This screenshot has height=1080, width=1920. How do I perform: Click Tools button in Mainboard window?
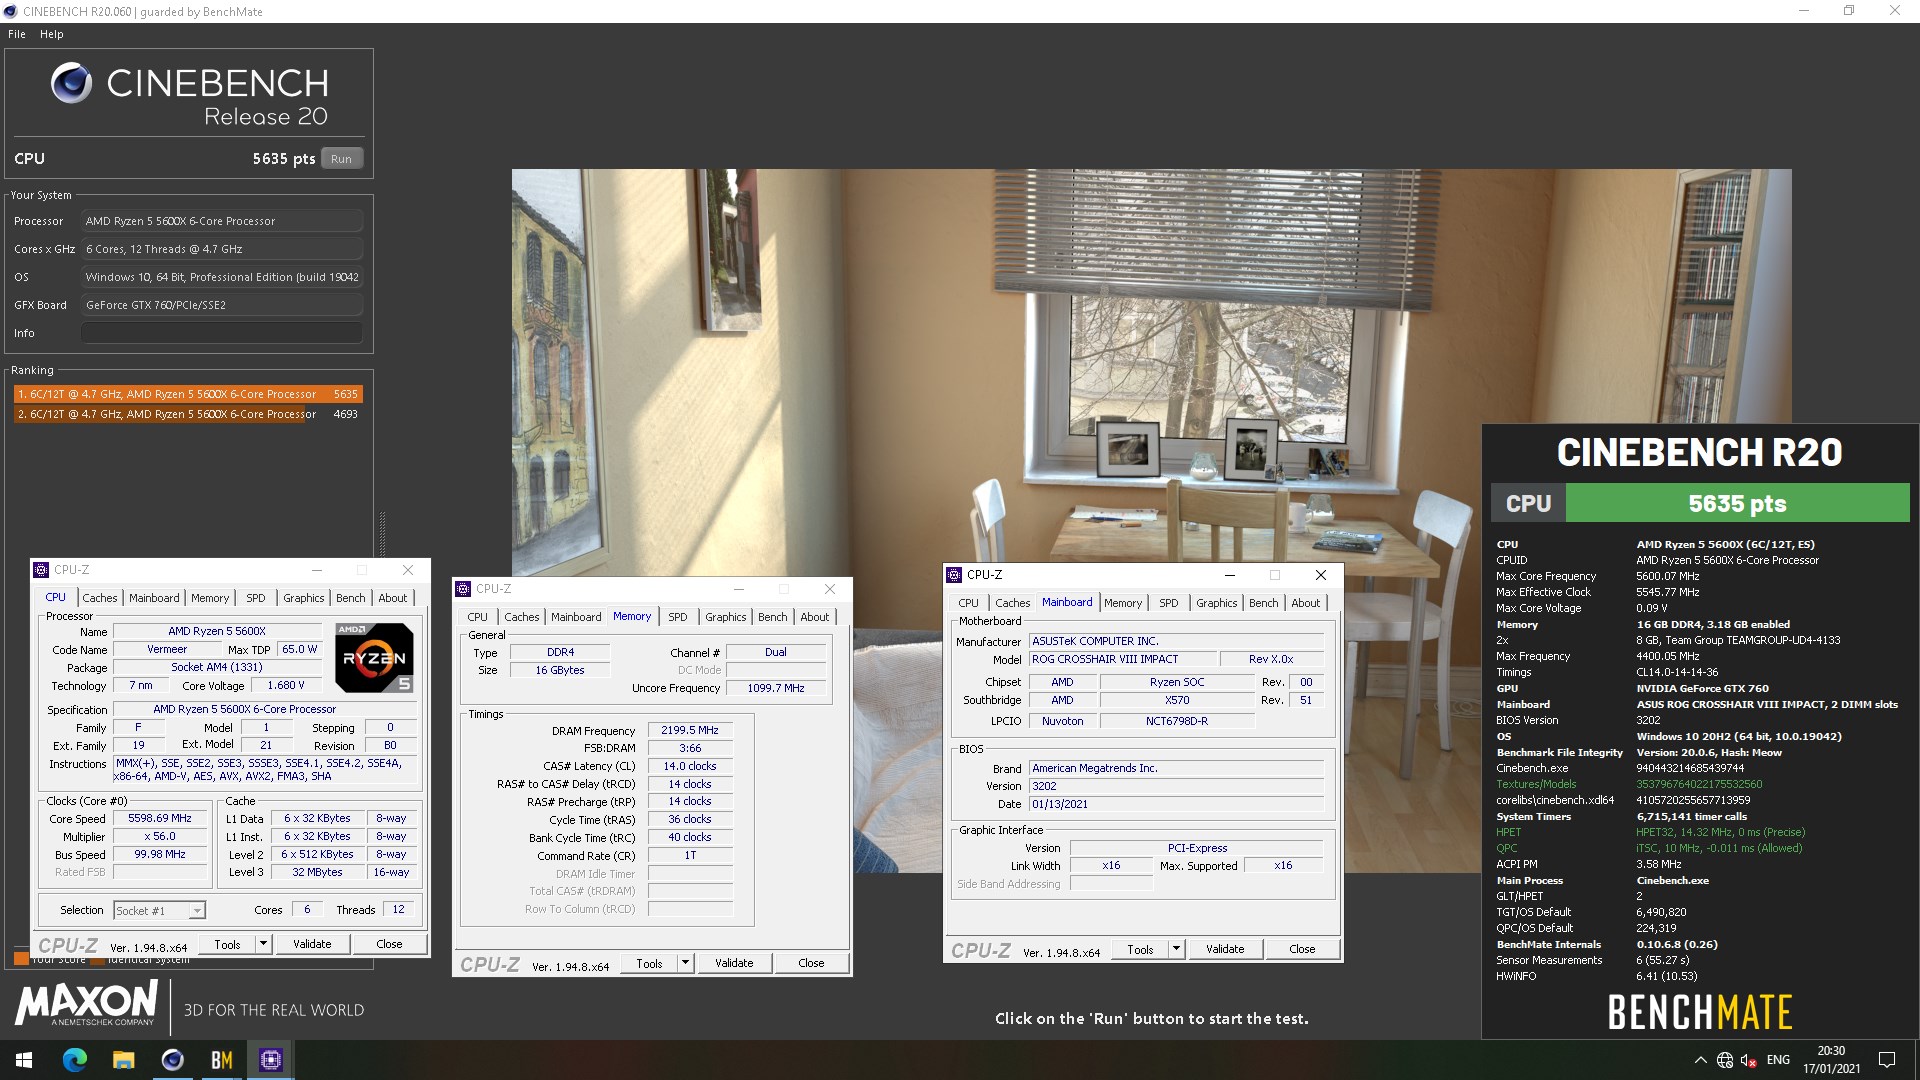(1140, 949)
